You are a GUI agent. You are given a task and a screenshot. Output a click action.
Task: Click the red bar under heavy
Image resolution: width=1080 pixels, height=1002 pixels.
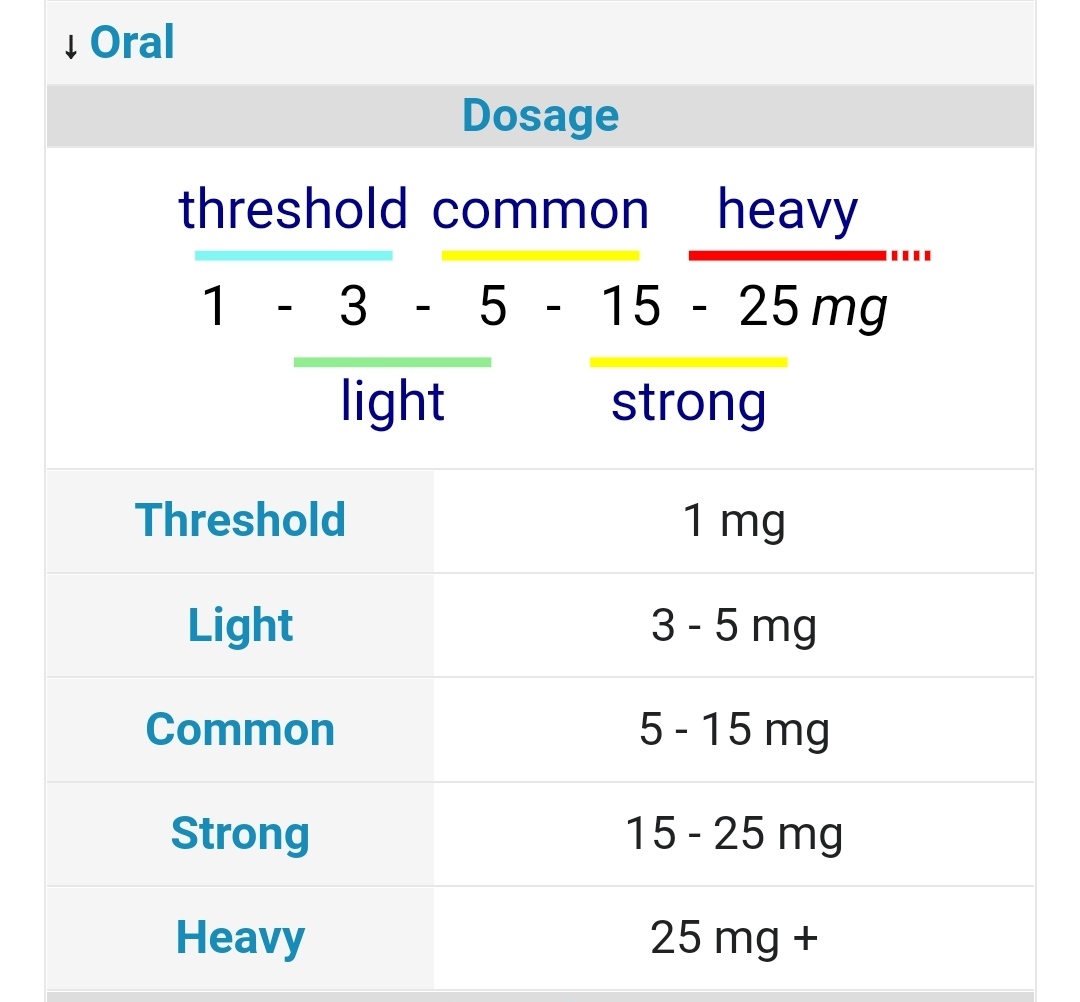coord(787,256)
